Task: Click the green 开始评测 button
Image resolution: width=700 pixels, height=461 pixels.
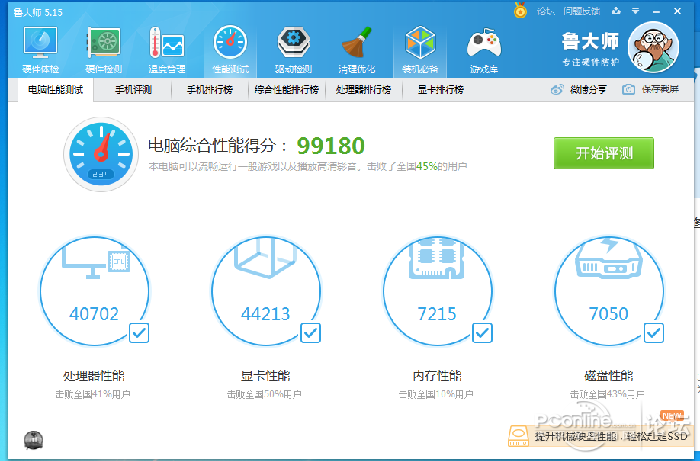Action: pos(604,153)
